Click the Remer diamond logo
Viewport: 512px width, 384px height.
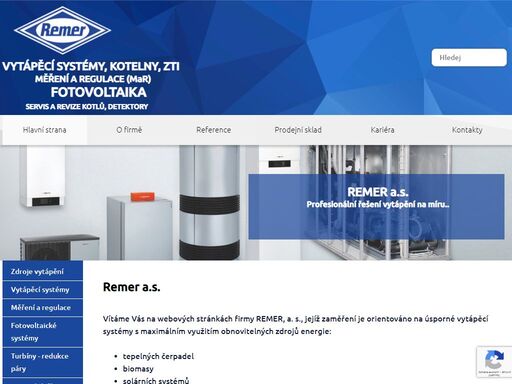(x=62, y=30)
